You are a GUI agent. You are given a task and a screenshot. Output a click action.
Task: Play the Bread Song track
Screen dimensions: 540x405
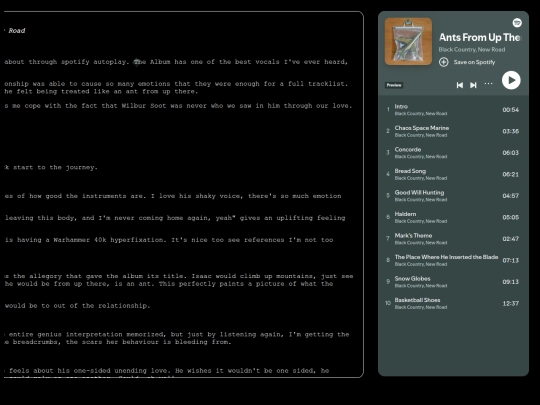click(x=453, y=174)
